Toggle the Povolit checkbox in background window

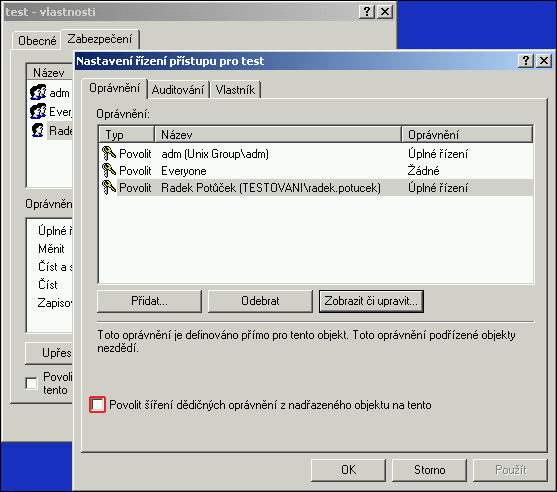click(32, 383)
